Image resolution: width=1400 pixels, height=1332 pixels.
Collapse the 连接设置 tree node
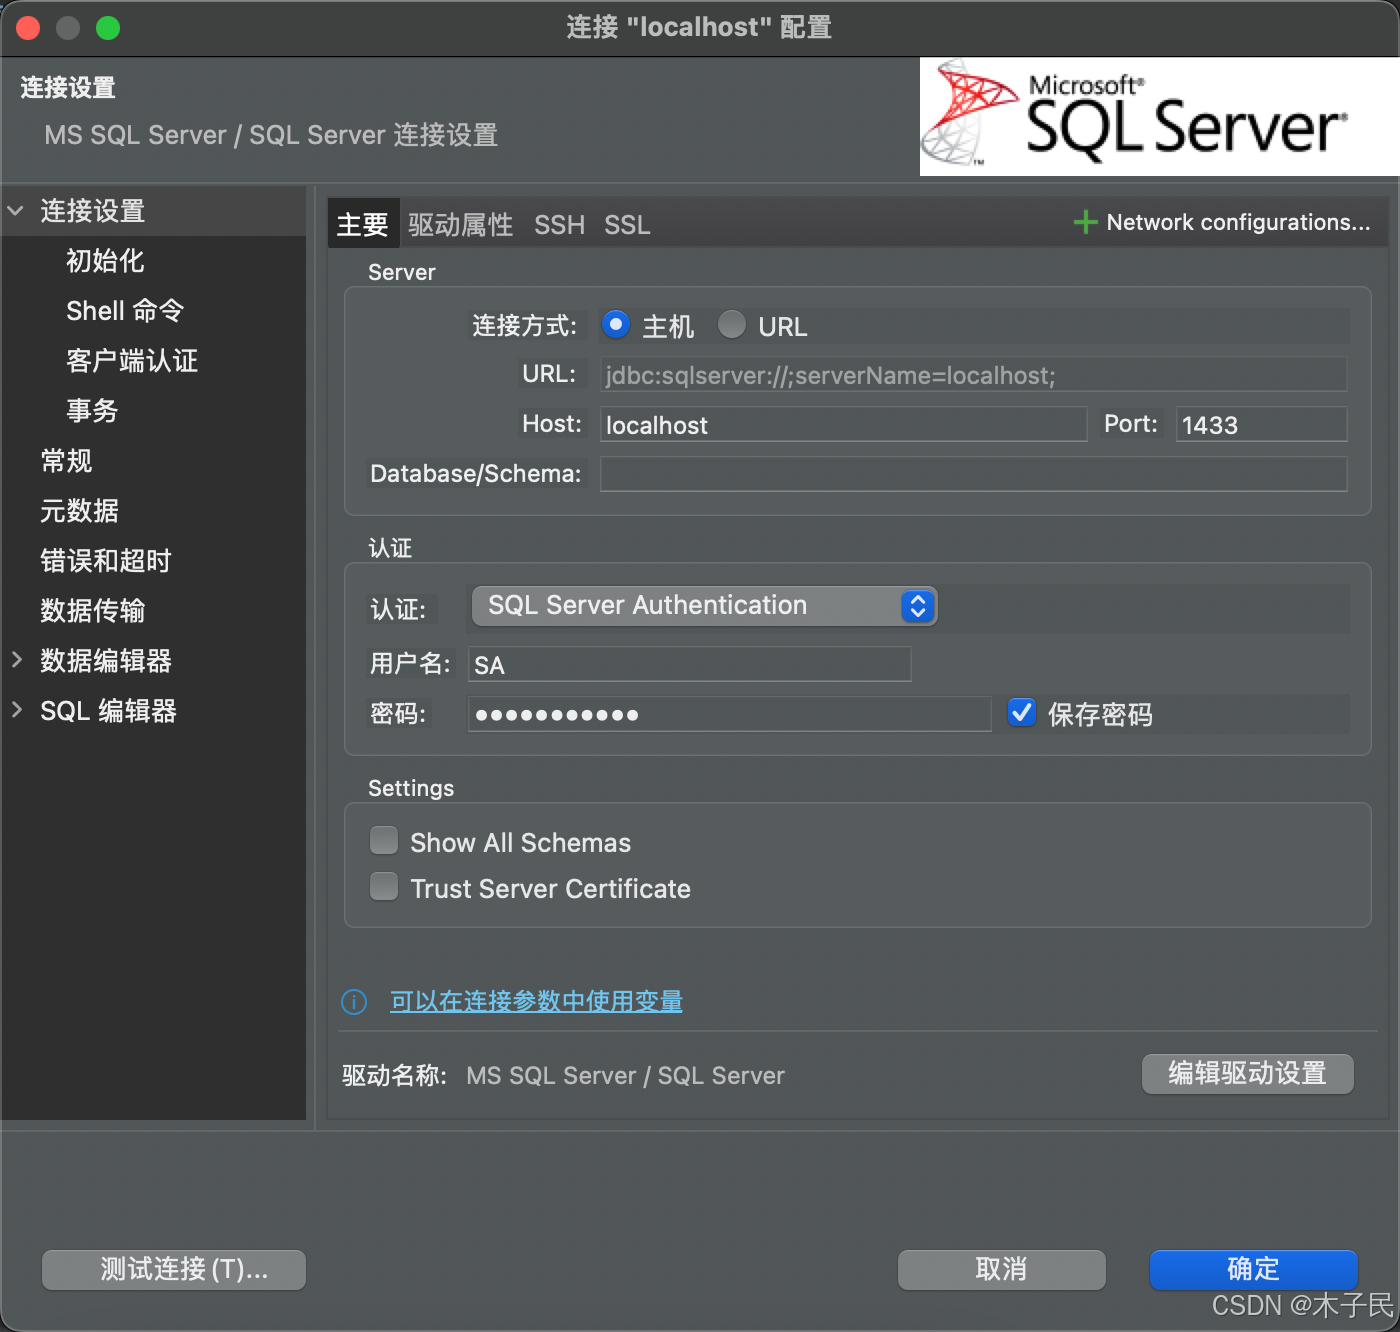[x=16, y=211]
